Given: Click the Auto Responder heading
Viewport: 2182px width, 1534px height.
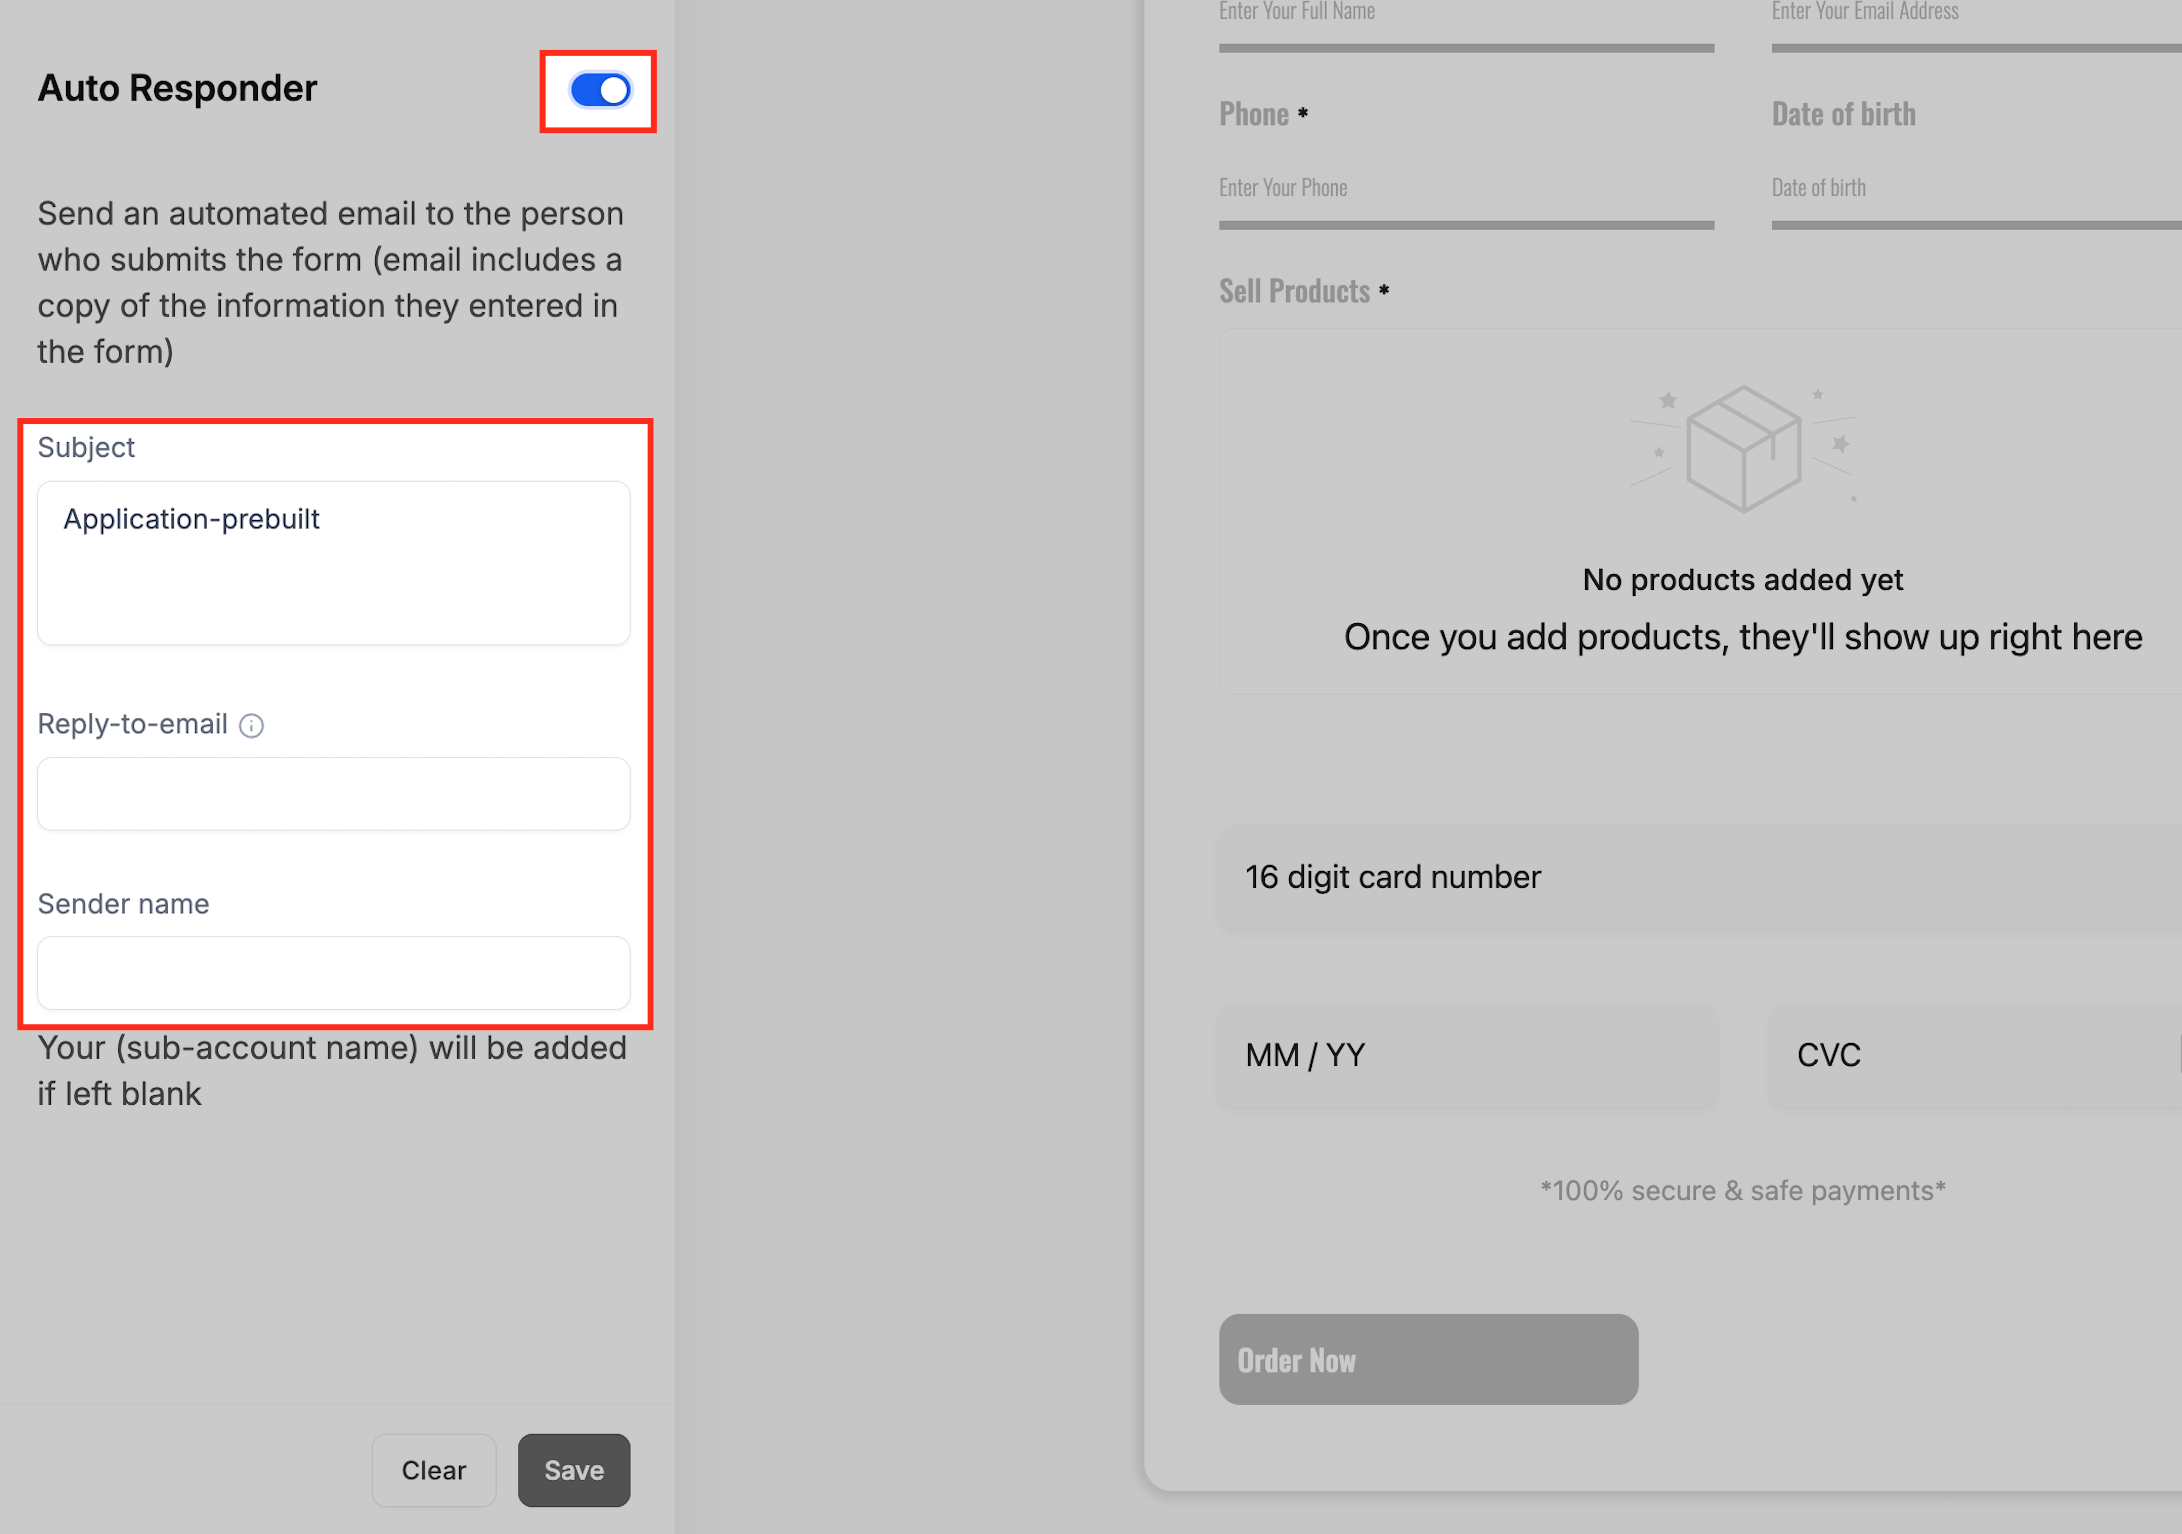Looking at the screenshot, I should (x=177, y=88).
